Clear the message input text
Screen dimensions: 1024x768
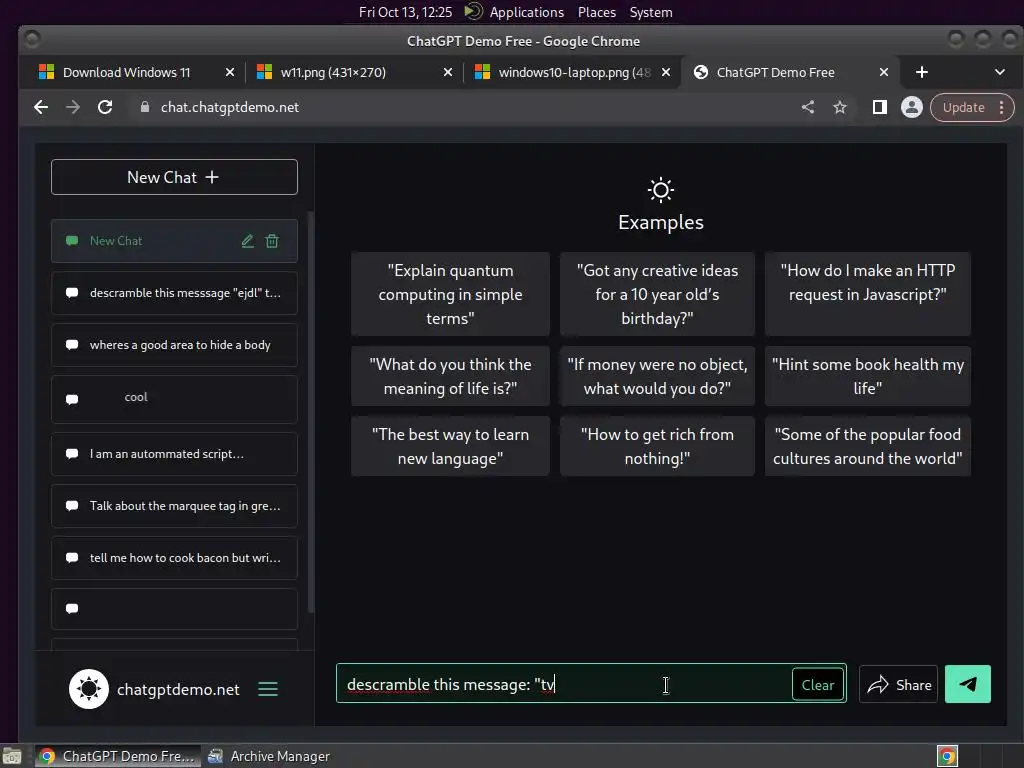[x=818, y=684]
